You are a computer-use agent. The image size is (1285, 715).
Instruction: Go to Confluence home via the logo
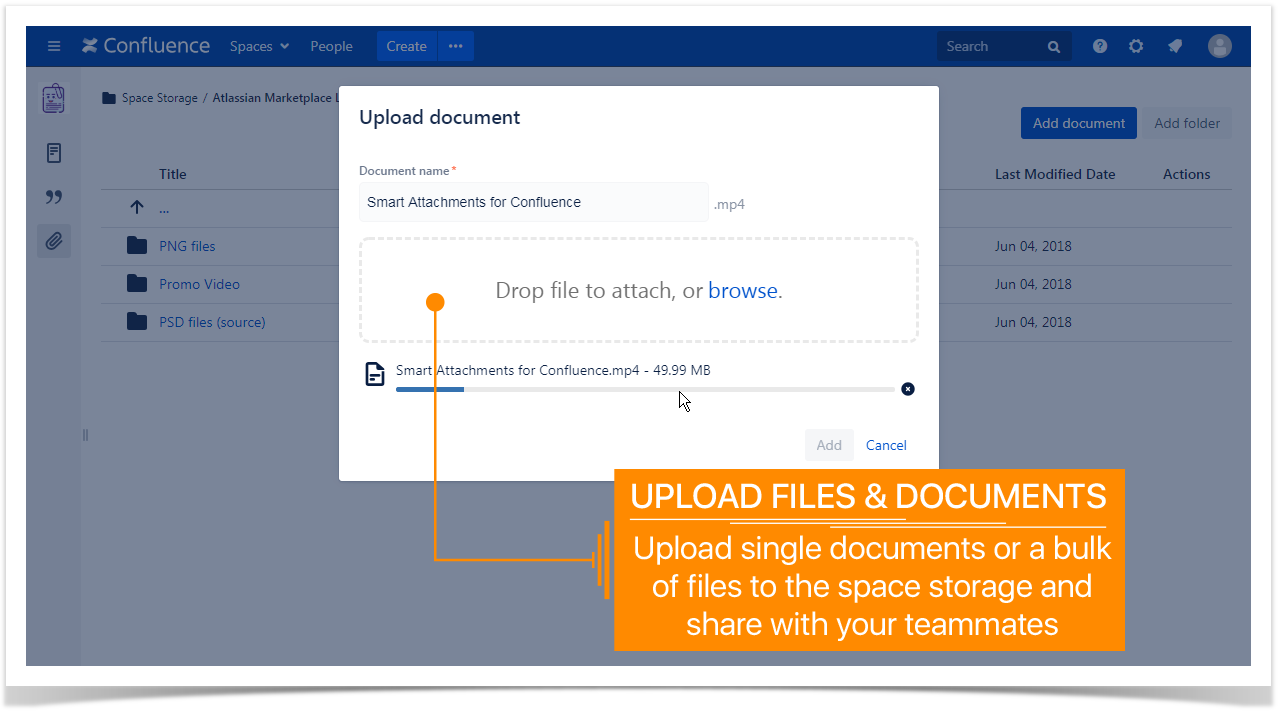click(x=146, y=46)
